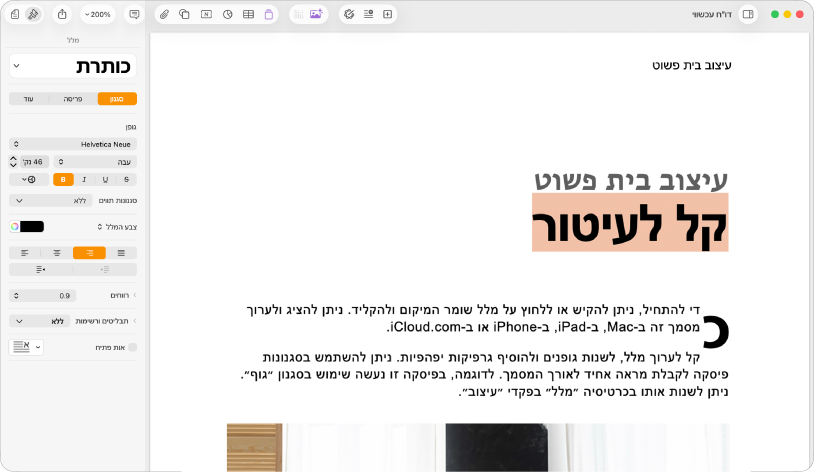Image resolution: width=814 pixels, height=473 pixels.
Task: Open the purple image with sparkle icon
Action: [316, 14]
